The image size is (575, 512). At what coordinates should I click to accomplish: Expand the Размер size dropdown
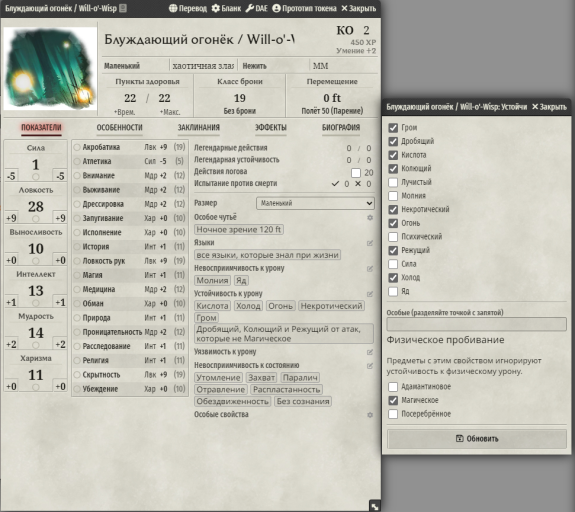click(x=315, y=203)
